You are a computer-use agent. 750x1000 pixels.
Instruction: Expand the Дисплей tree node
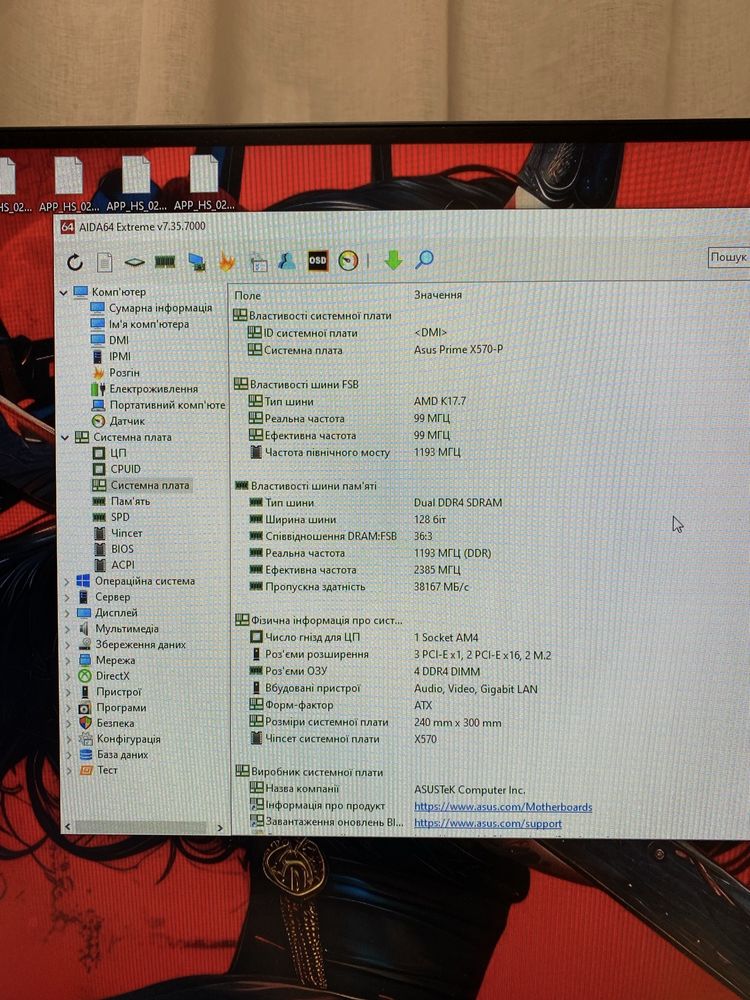[67, 614]
